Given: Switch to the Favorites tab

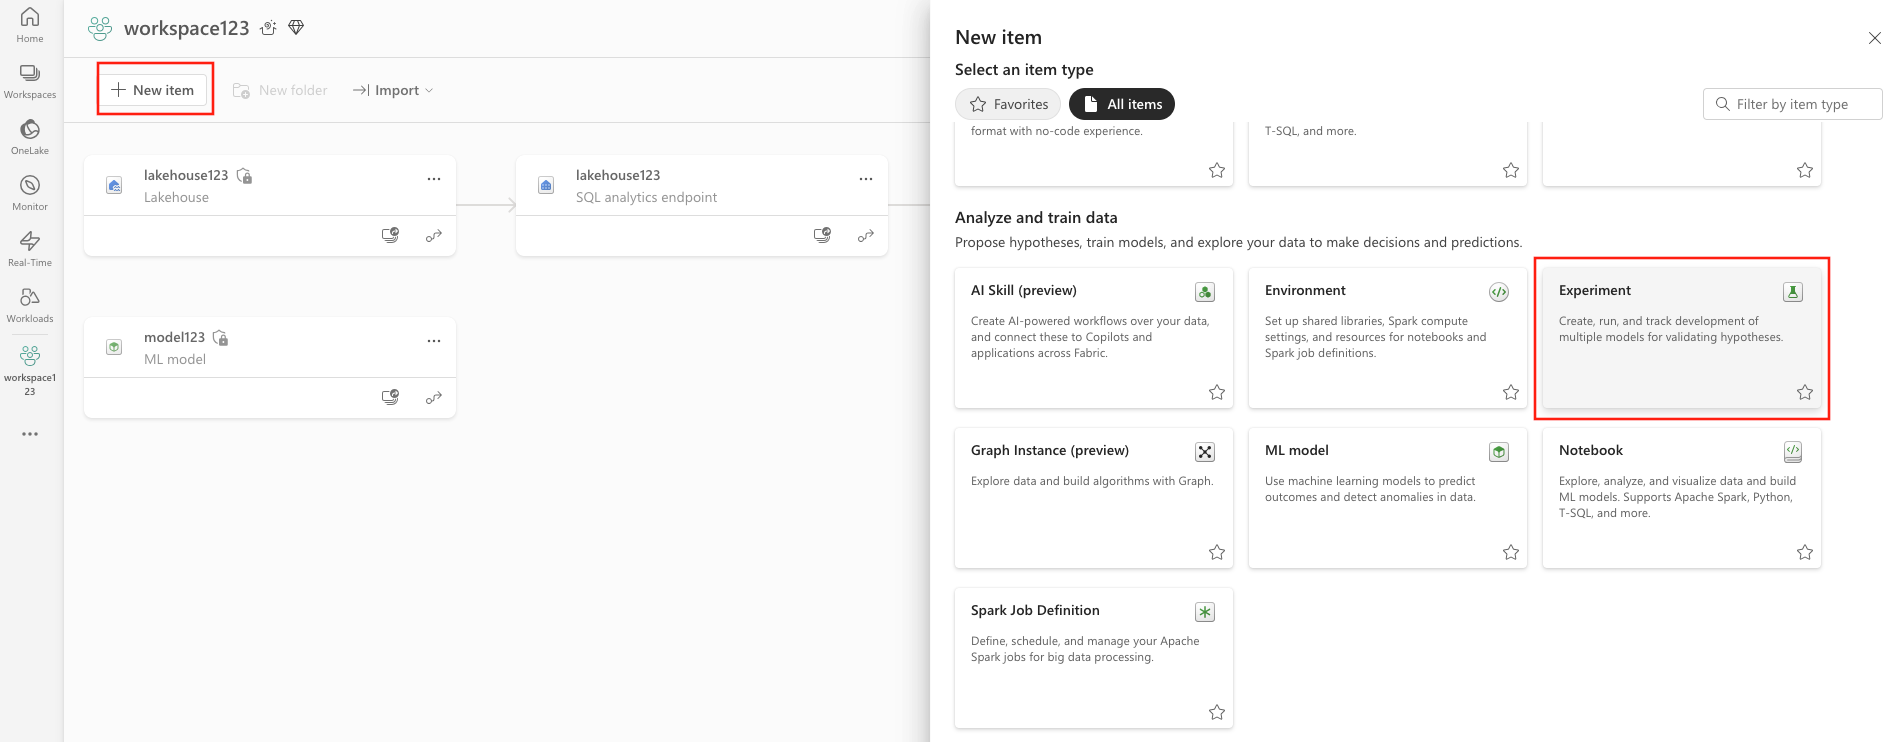Looking at the screenshot, I should tap(1008, 104).
